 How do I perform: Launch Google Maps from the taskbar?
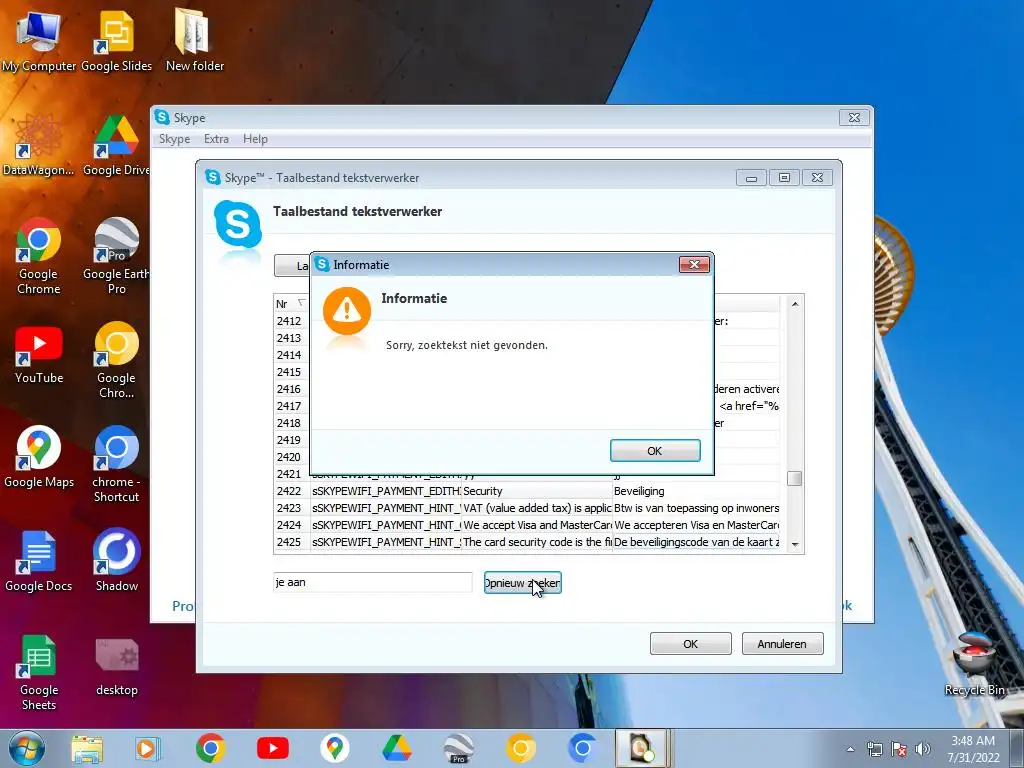[x=334, y=748]
